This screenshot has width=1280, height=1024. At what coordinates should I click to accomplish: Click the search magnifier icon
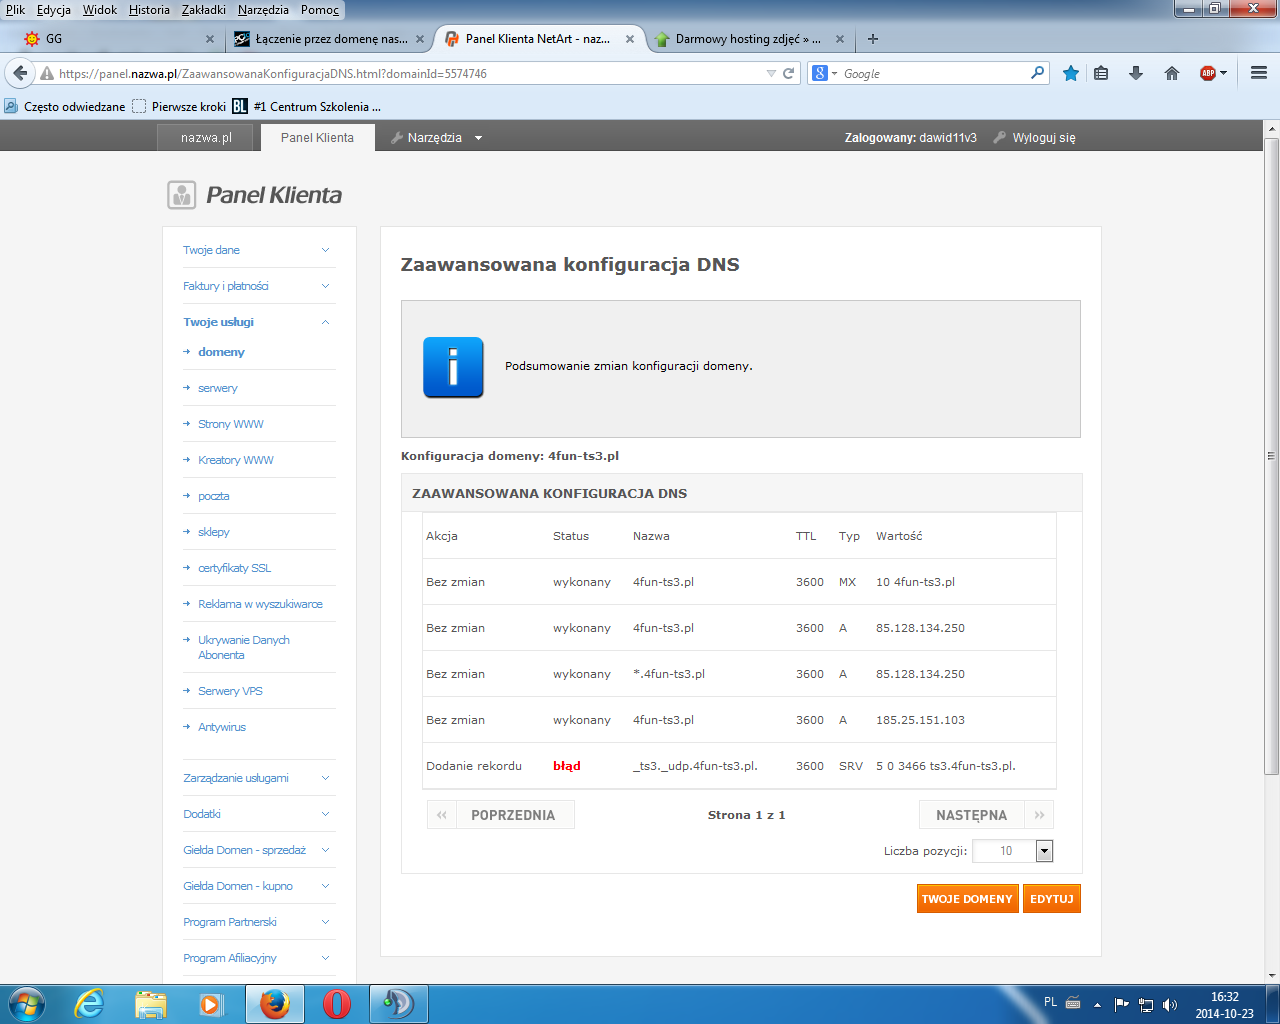[1037, 73]
